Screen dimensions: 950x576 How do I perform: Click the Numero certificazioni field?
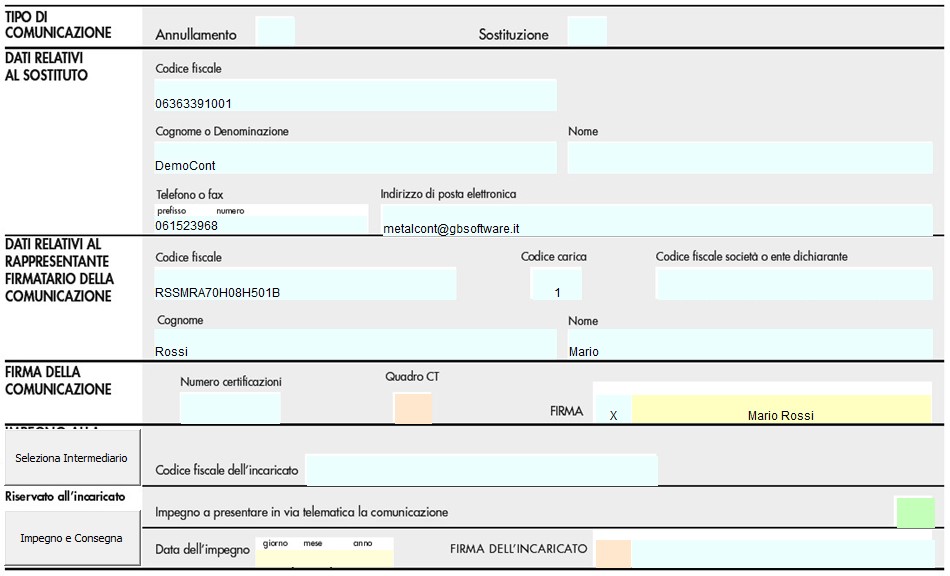tap(230, 408)
